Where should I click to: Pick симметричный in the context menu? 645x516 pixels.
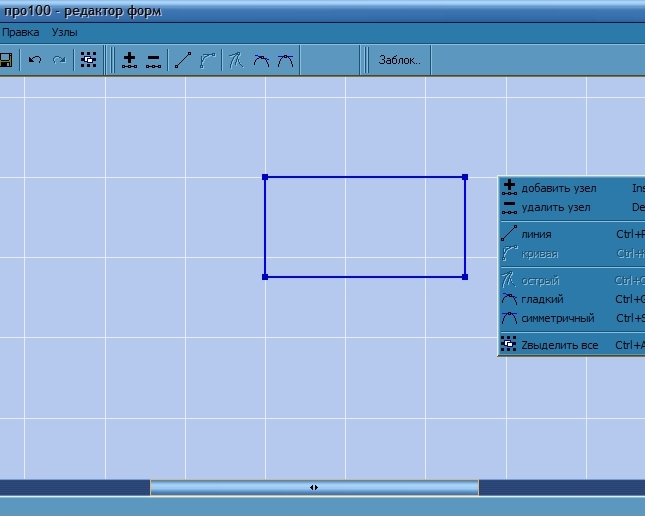click(557, 318)
